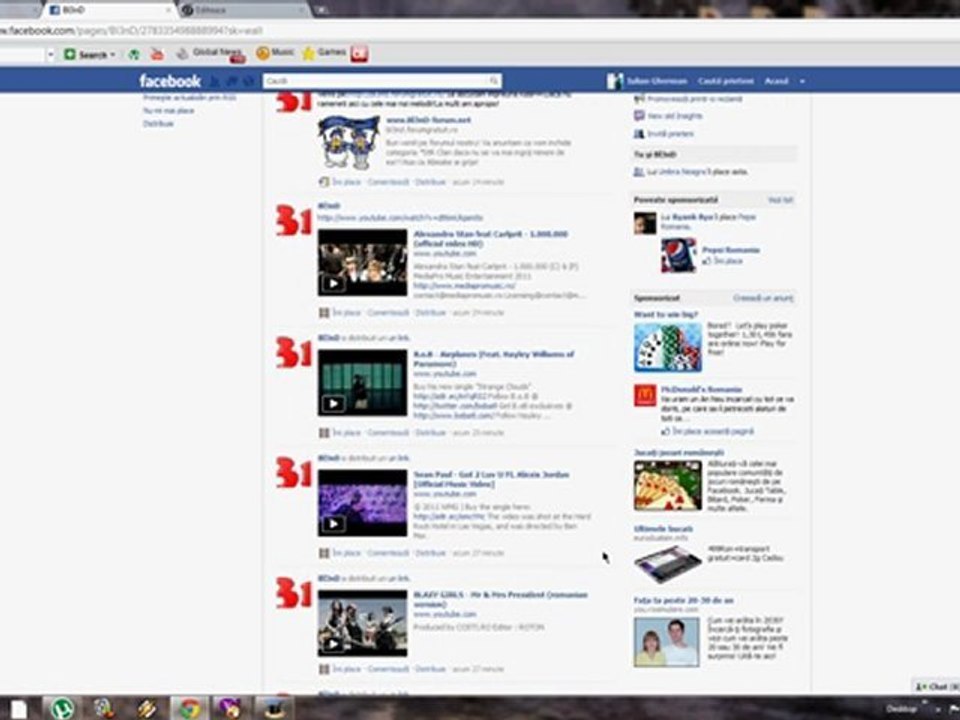Switch to the second browser tab
This screenshot has height=720, width=960.
tap(243, 10)
